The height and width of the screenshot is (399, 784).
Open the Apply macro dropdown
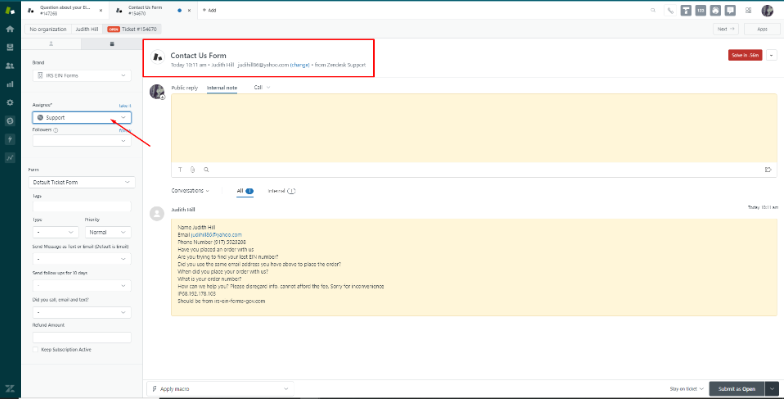click(x=220, y=388)
